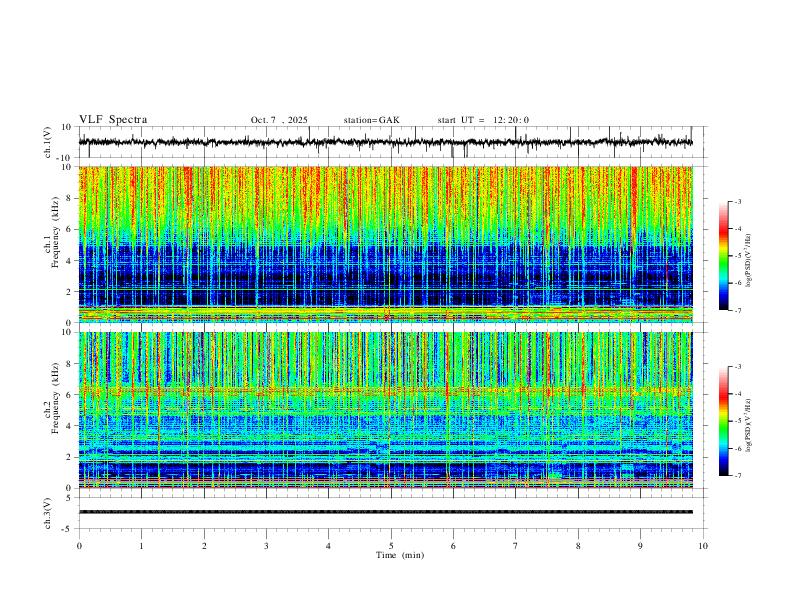792x612 pixels.
Task: Click the "2" kHz tick of ch.1 spectrogram
Action: (70, 292)
